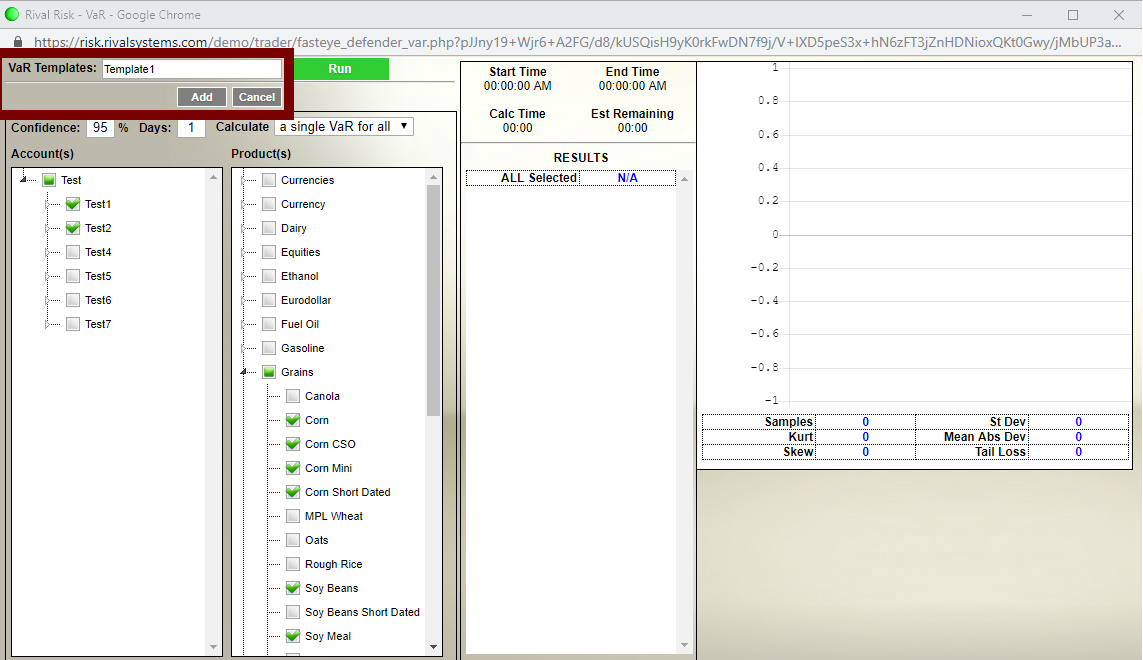1143x660 pixels.
Task: Click the padlock icon in address bar
Action: point(20,42)
